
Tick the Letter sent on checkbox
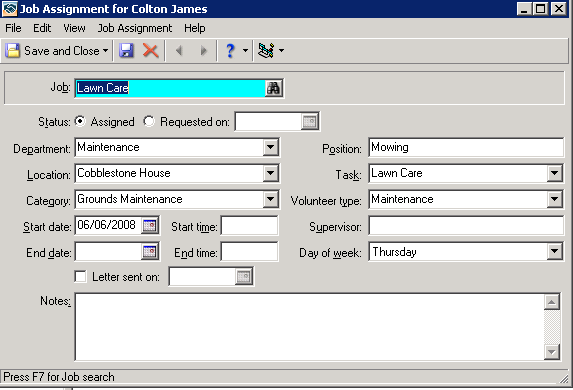pos(80,276)
